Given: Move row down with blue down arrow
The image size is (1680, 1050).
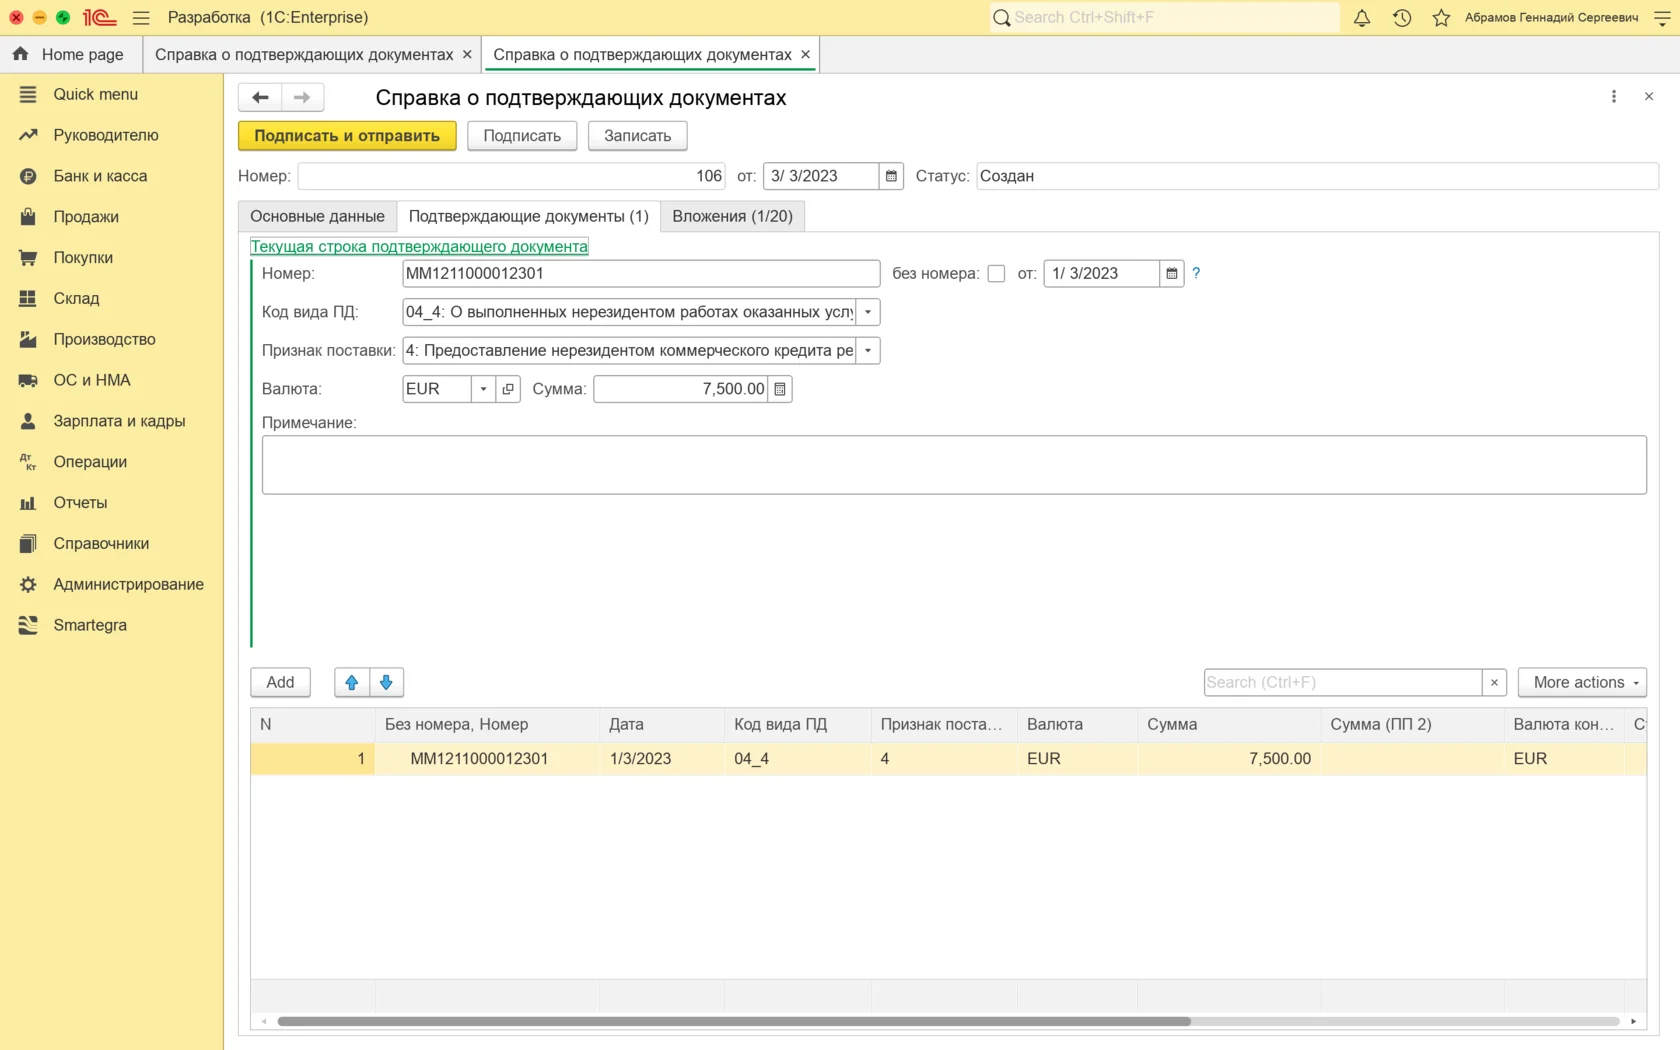Looking at the screenshot, I should click(x=386, y=682).
